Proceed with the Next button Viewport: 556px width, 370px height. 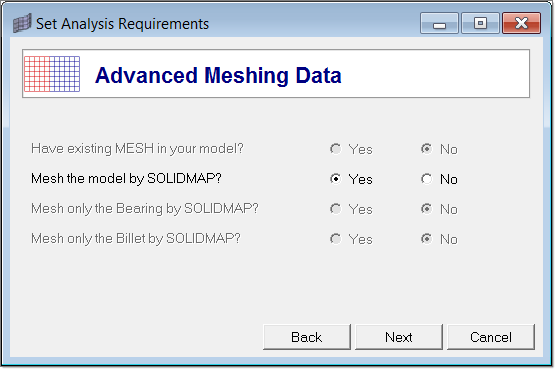tap(399, 337)
